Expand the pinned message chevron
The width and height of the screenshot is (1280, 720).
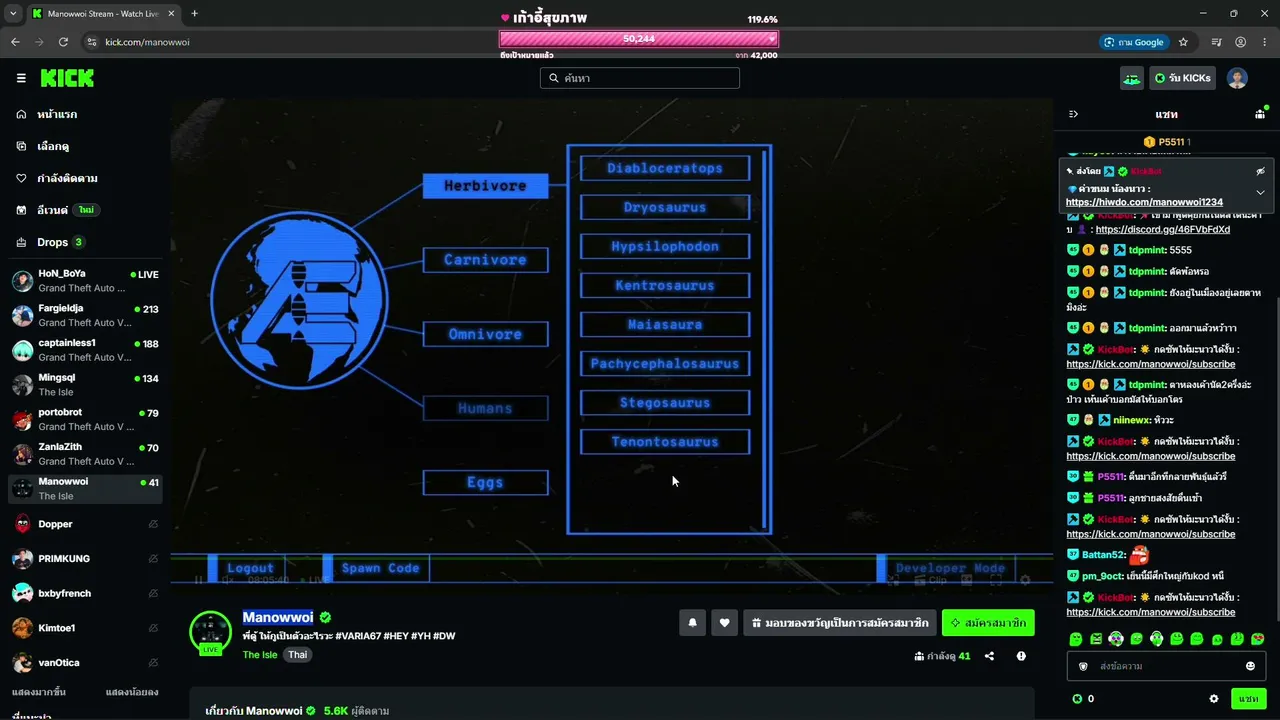click(x=1260, y=192)
